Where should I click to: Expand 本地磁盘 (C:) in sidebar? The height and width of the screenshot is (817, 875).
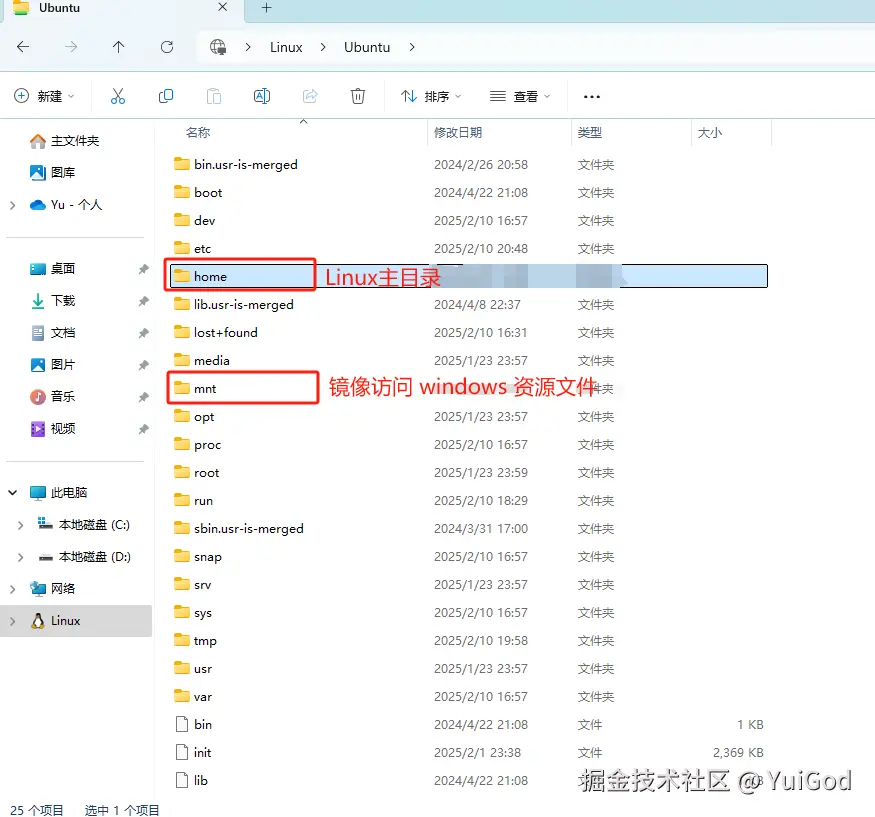click(21, 525)
